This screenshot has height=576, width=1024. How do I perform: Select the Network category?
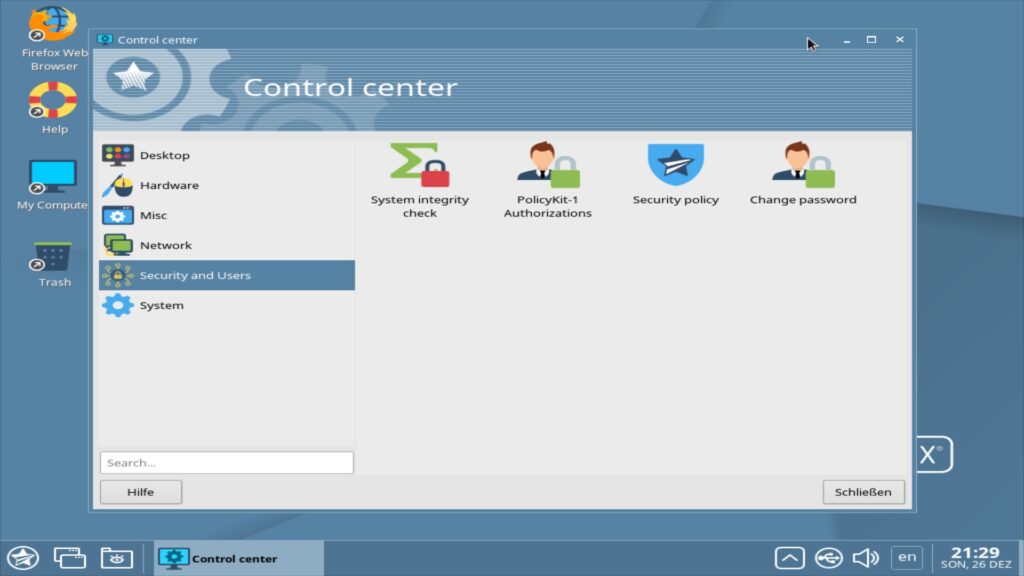pos(227,246)
